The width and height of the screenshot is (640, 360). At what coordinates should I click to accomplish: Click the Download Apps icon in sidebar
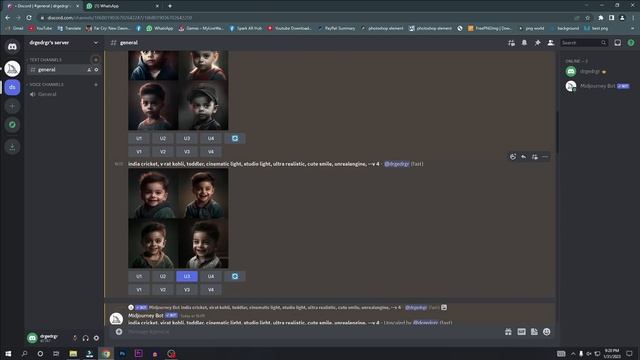click(12, 147)
